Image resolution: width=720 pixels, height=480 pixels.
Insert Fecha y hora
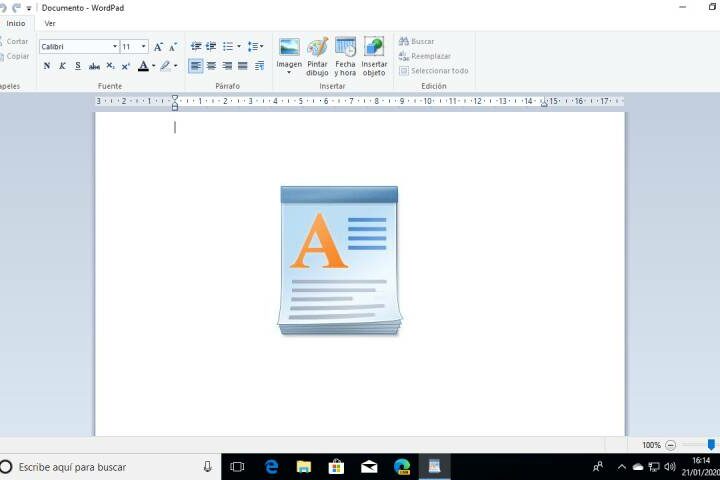click(x=345, y=56)
